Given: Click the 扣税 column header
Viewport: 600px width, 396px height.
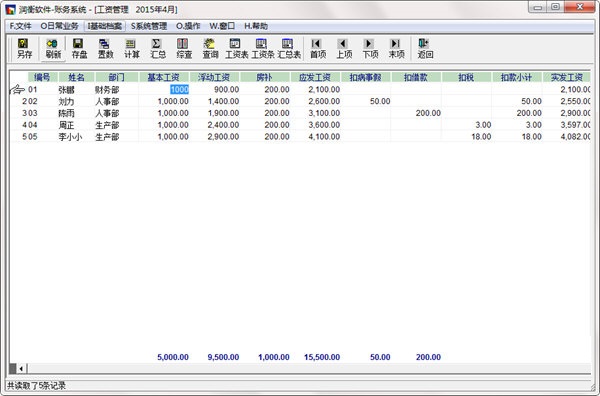Looking at the screenshot, I should tap(466, 77).
